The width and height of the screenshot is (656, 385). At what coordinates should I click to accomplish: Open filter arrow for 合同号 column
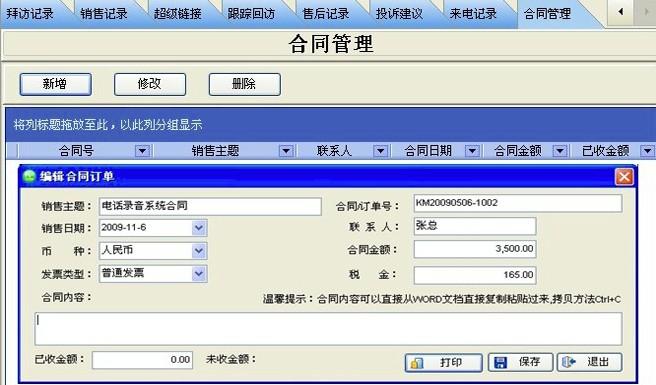[x=142, y=151]
